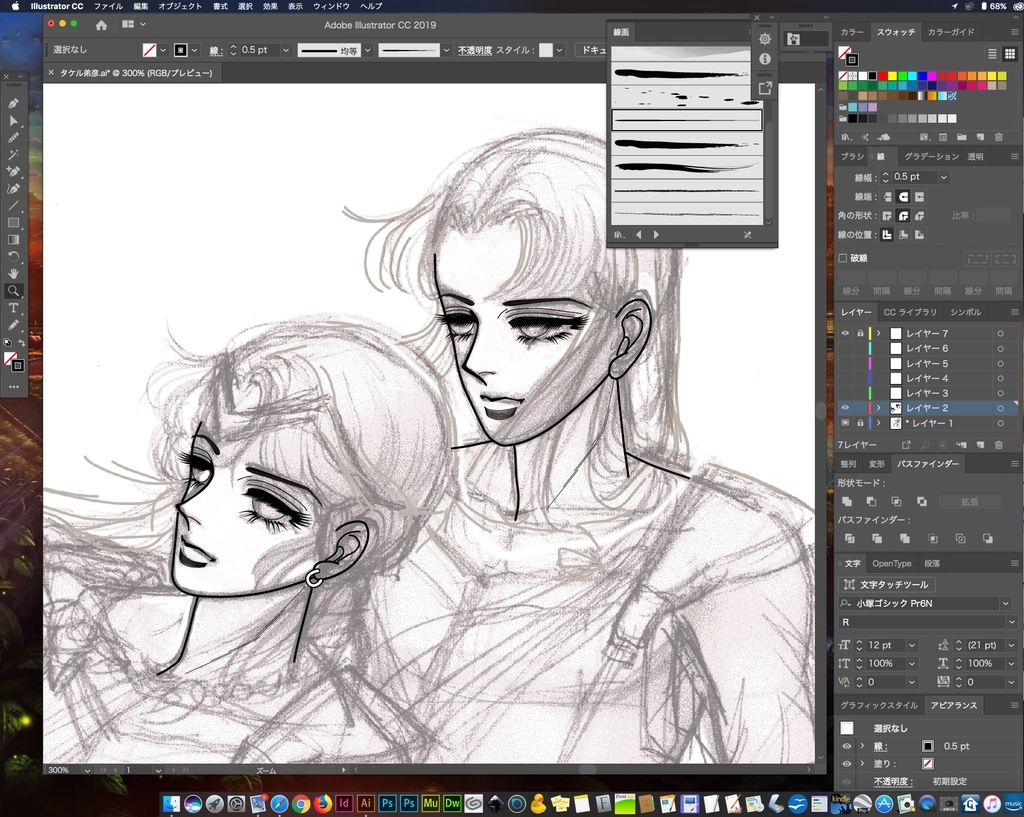Open the ファイル menu
Viewport: 1024px width, 817px height.
[108, 6]
